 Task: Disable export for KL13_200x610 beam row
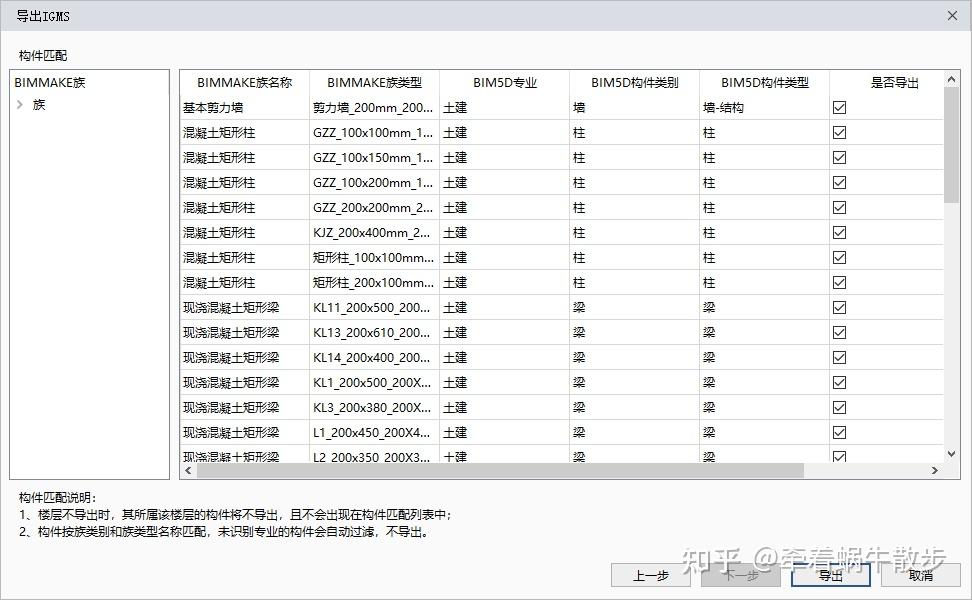(840, 332)
